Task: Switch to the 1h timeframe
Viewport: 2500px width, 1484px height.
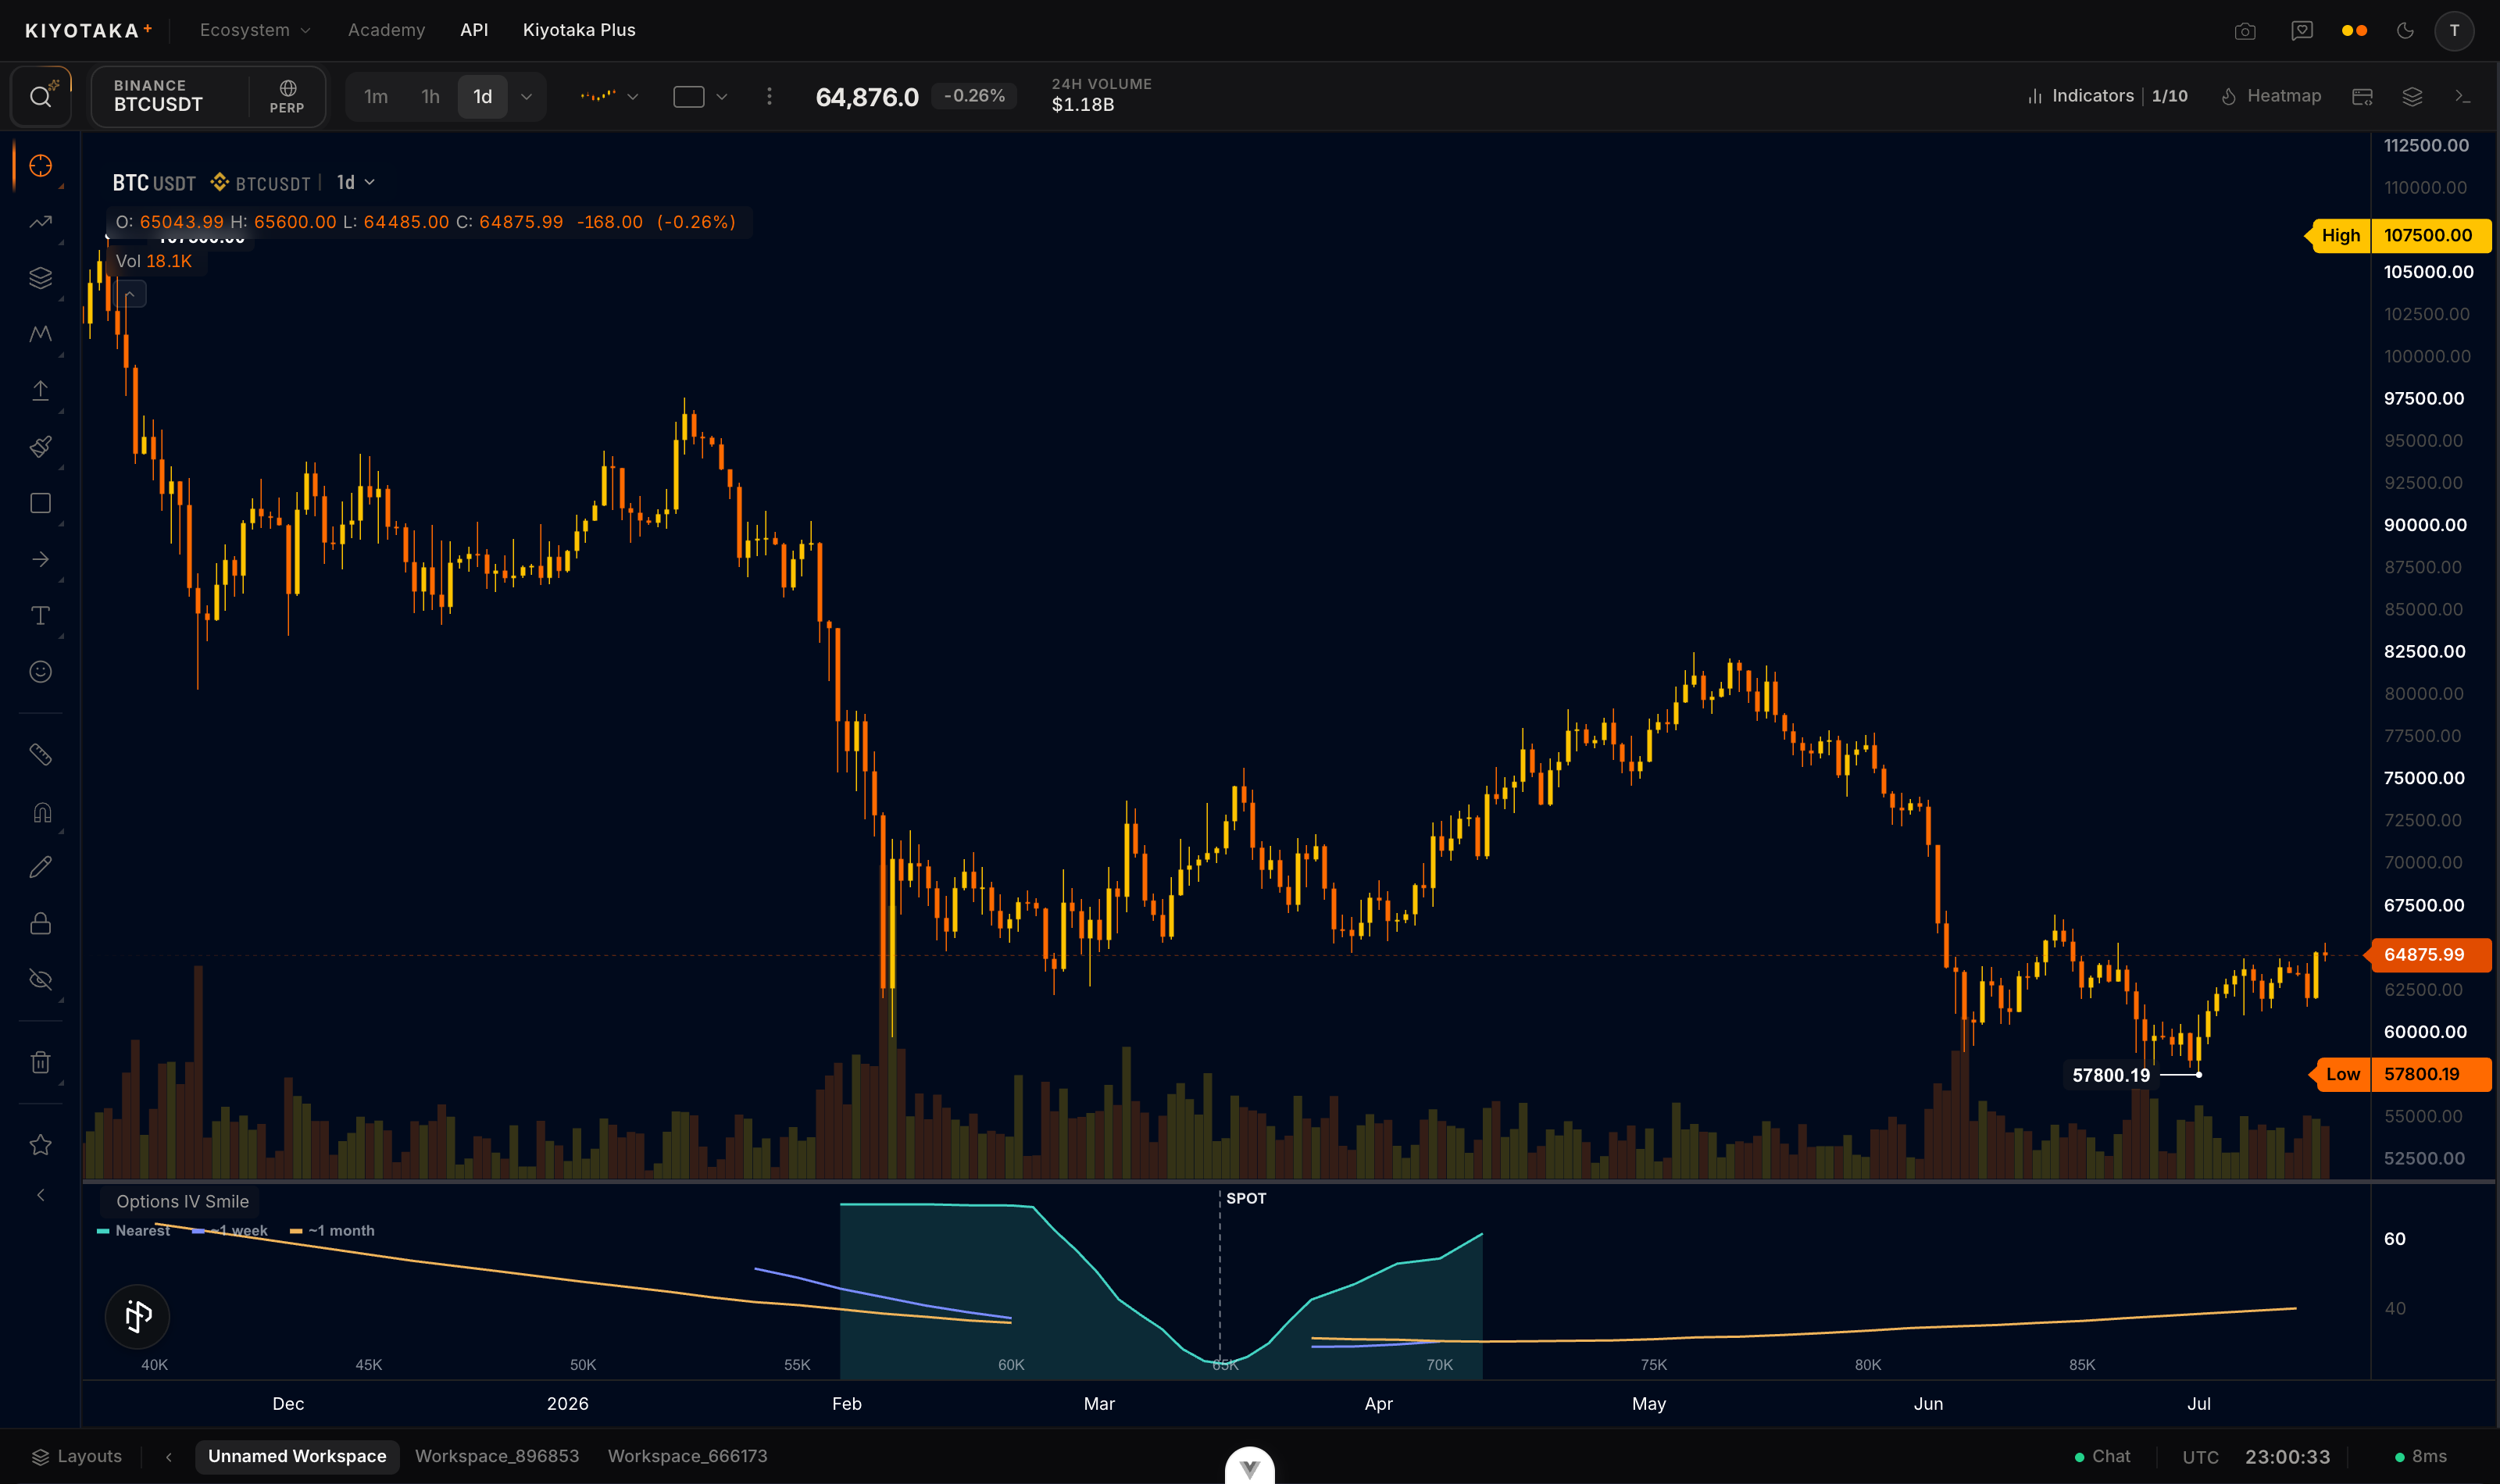Action: pyautogui.click(x=430, y=97)
